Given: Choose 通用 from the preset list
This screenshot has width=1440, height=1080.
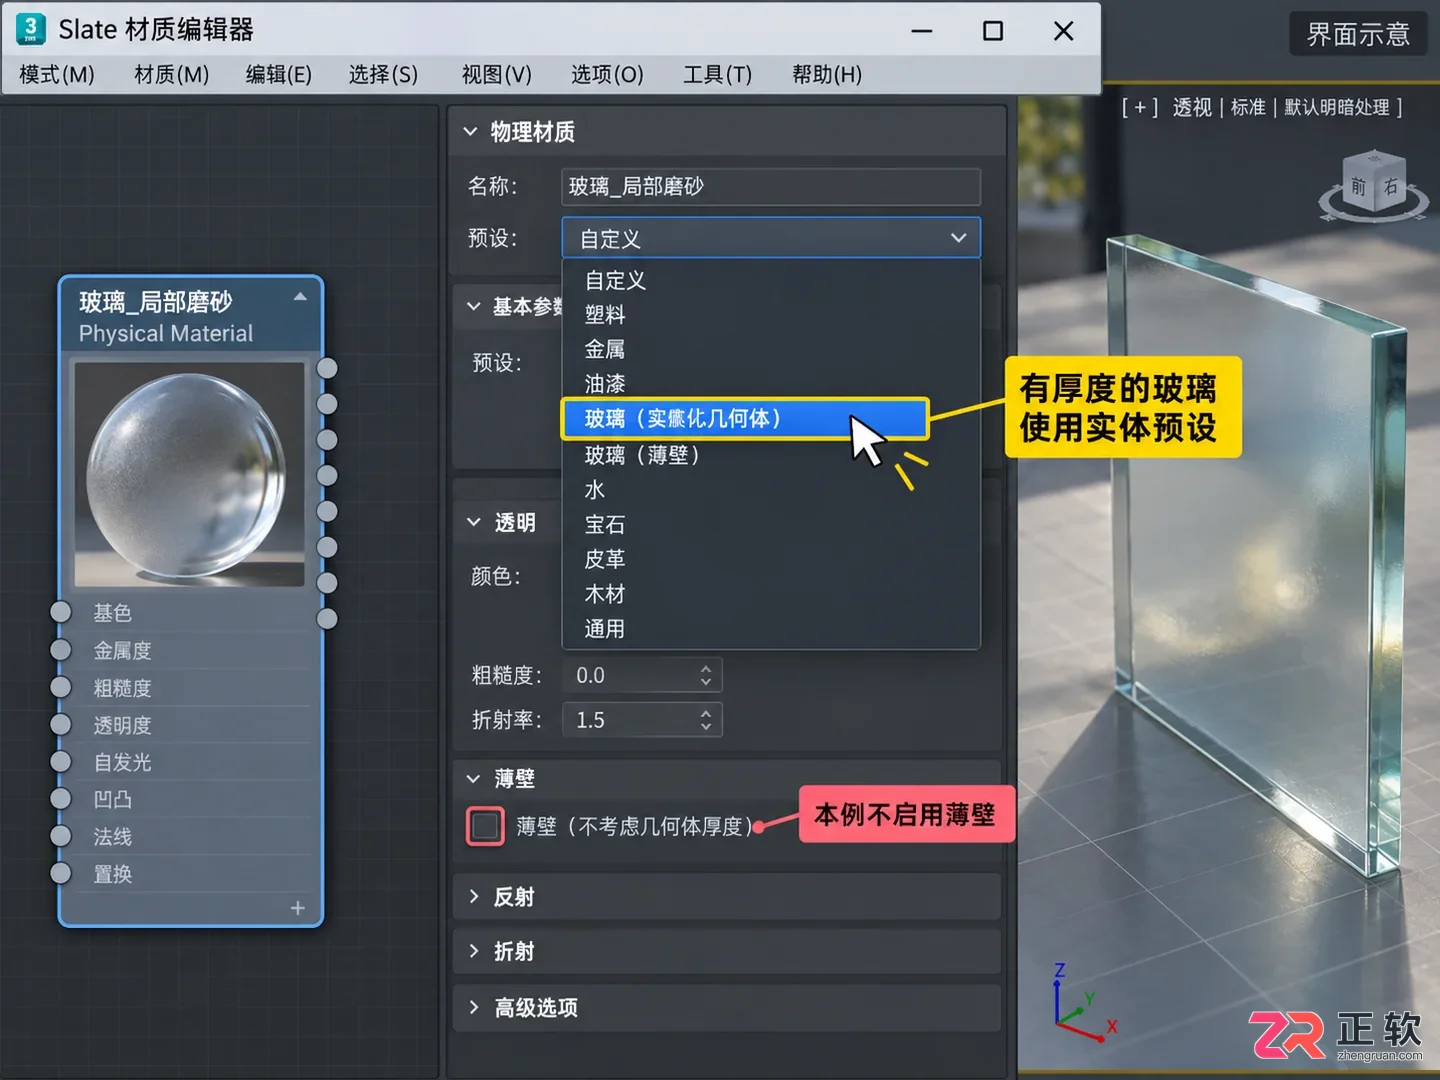Looking at the screenshot, I should tap(771, 629).
